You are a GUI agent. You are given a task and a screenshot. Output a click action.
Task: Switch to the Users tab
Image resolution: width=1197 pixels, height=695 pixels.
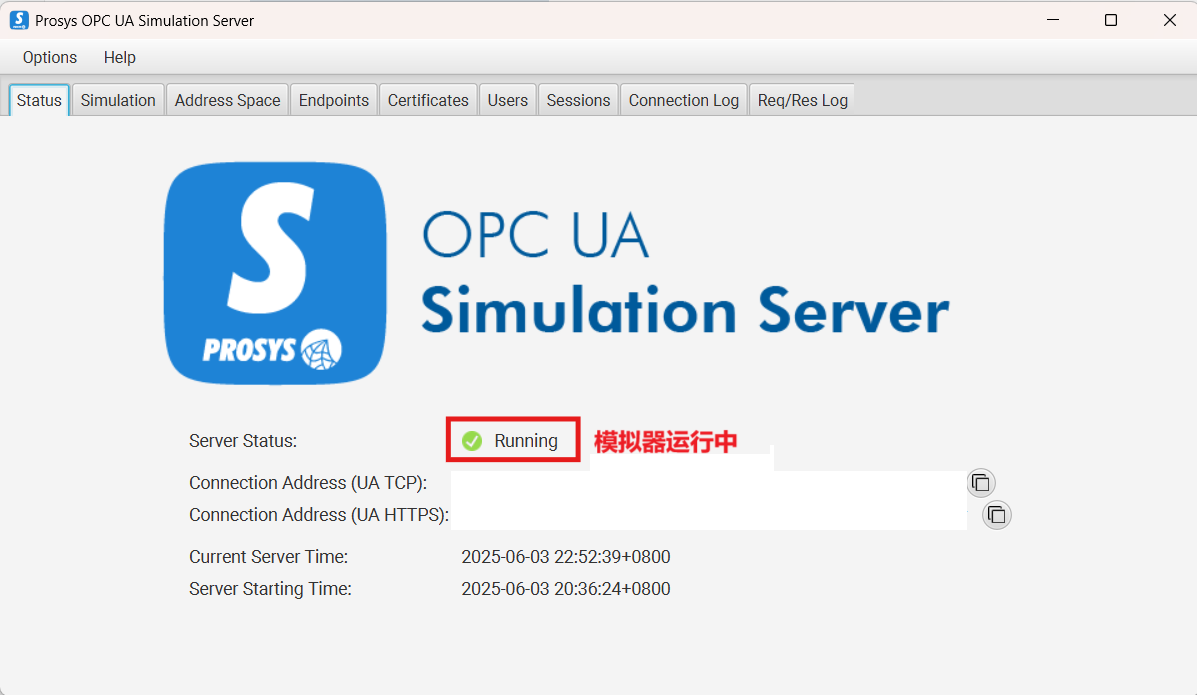tap(508, 100)
